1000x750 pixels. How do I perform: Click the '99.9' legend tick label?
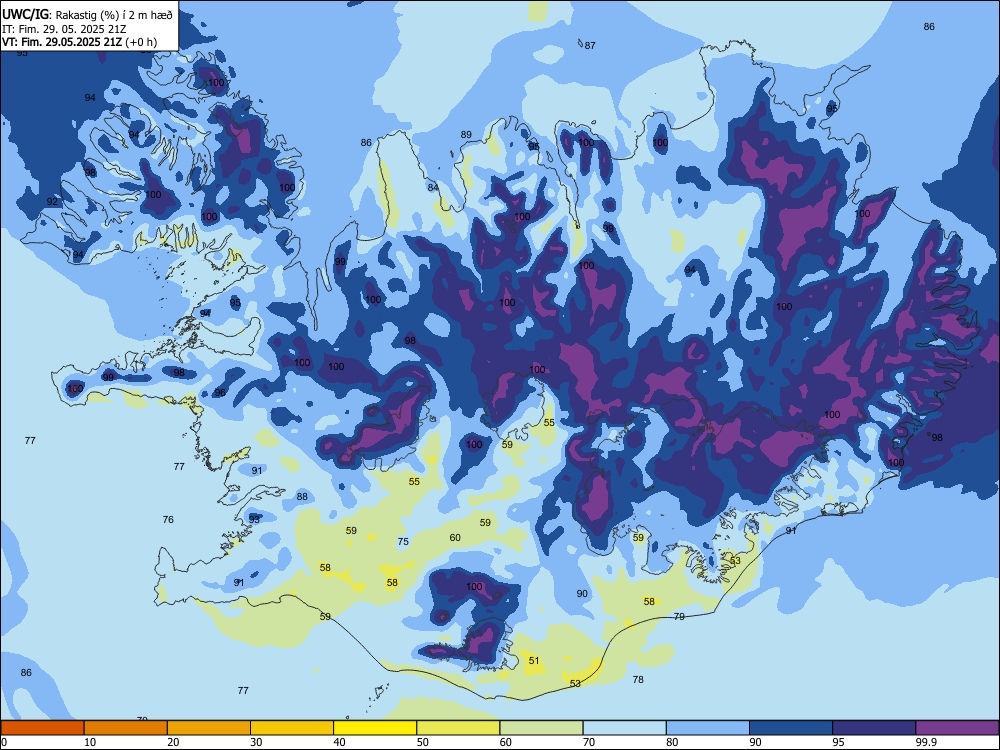click(925, 742)
